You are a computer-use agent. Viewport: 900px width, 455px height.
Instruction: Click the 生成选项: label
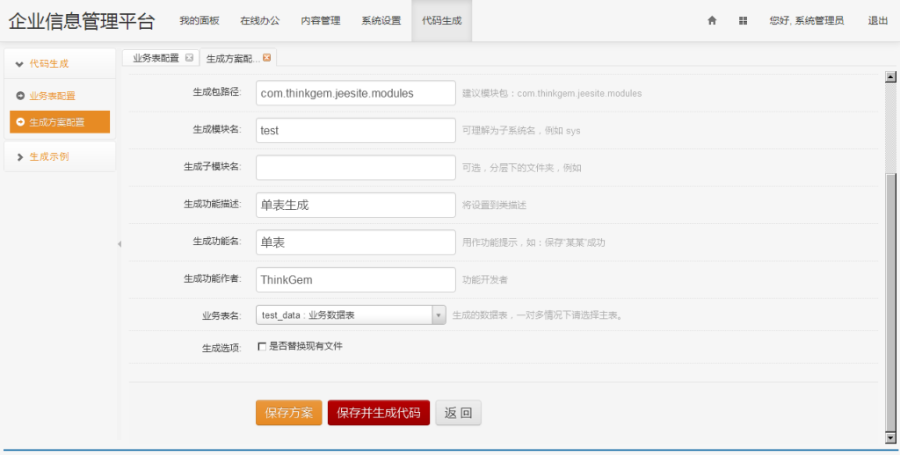coord(222,348)
